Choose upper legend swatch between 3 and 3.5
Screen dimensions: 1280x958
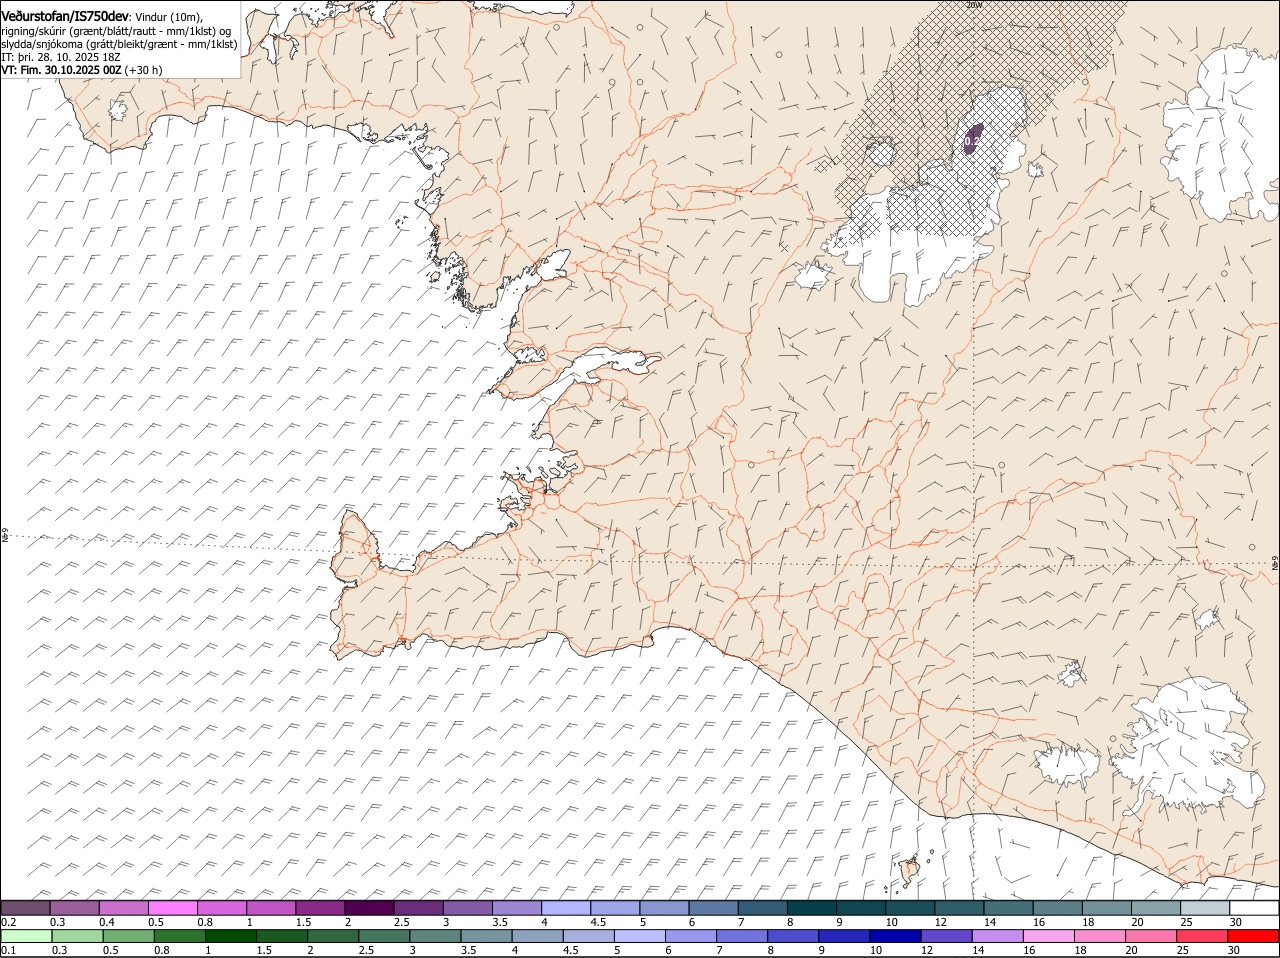[467, 908]
